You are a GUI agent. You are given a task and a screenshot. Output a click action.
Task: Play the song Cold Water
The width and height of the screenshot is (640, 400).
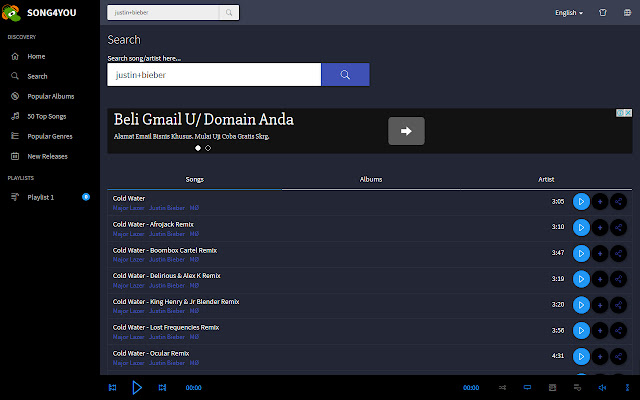click(x=581, y=202)
